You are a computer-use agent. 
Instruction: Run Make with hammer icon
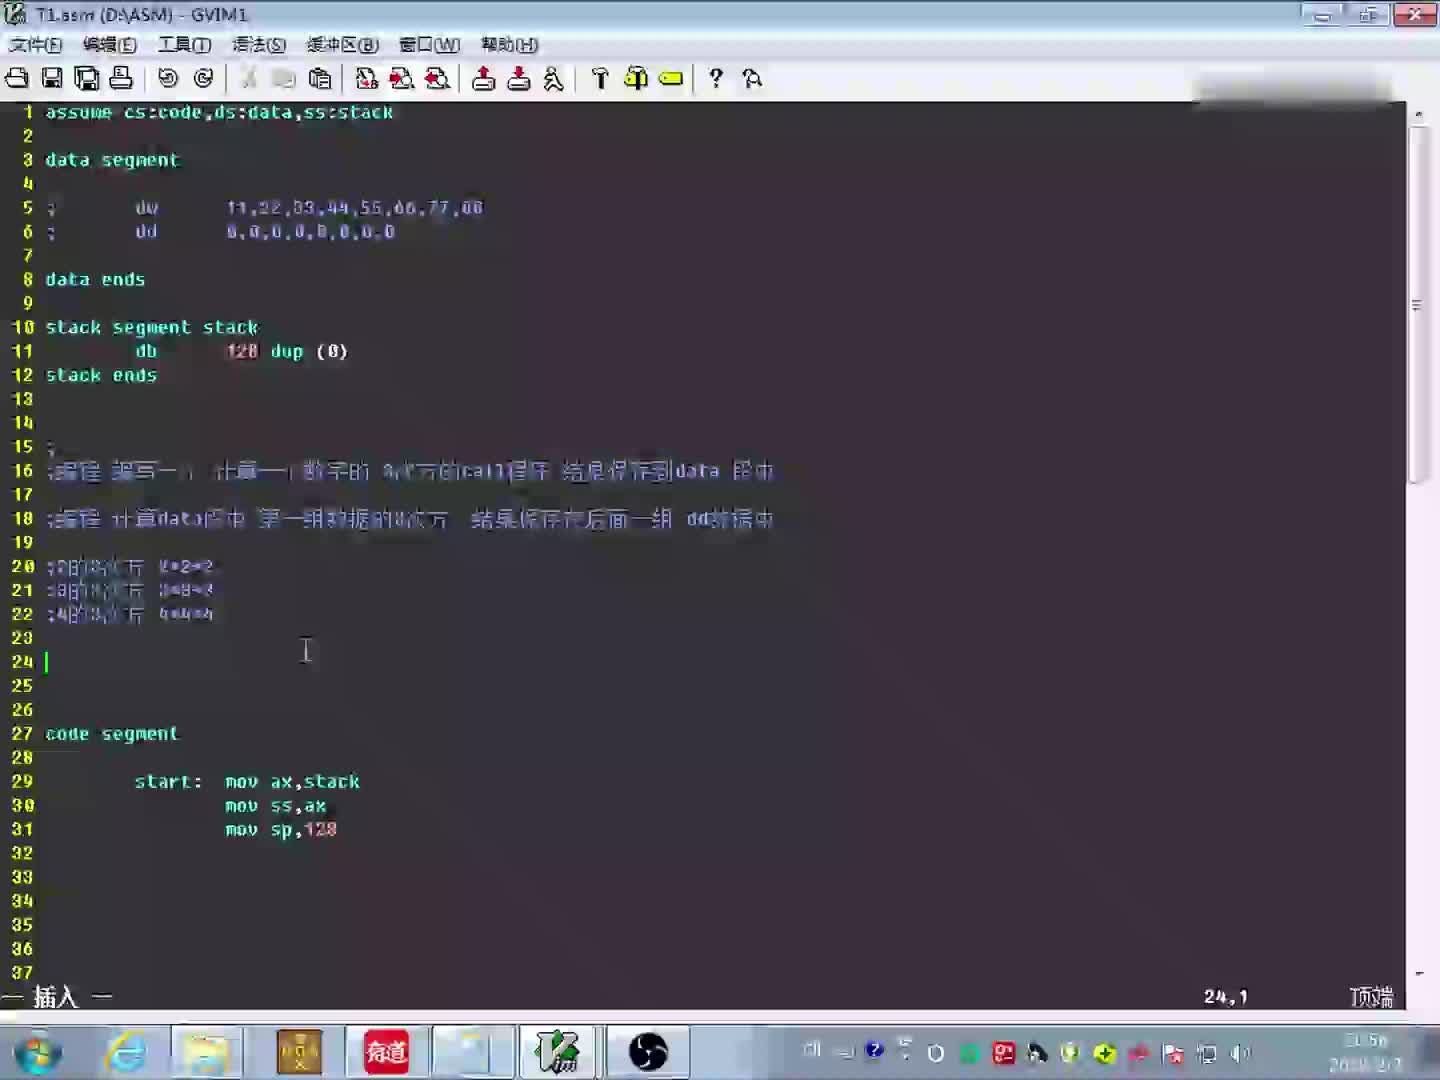click(600, 78)
